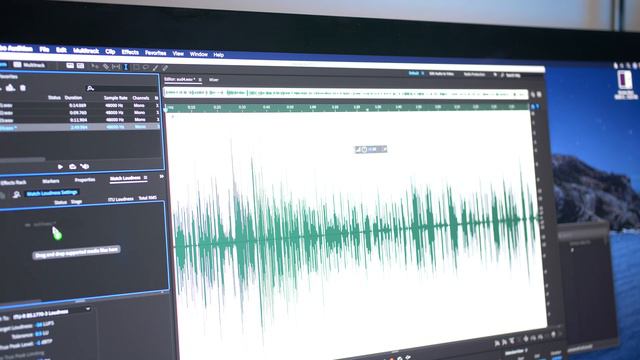Open the Effects menu

tap(130, 52)
